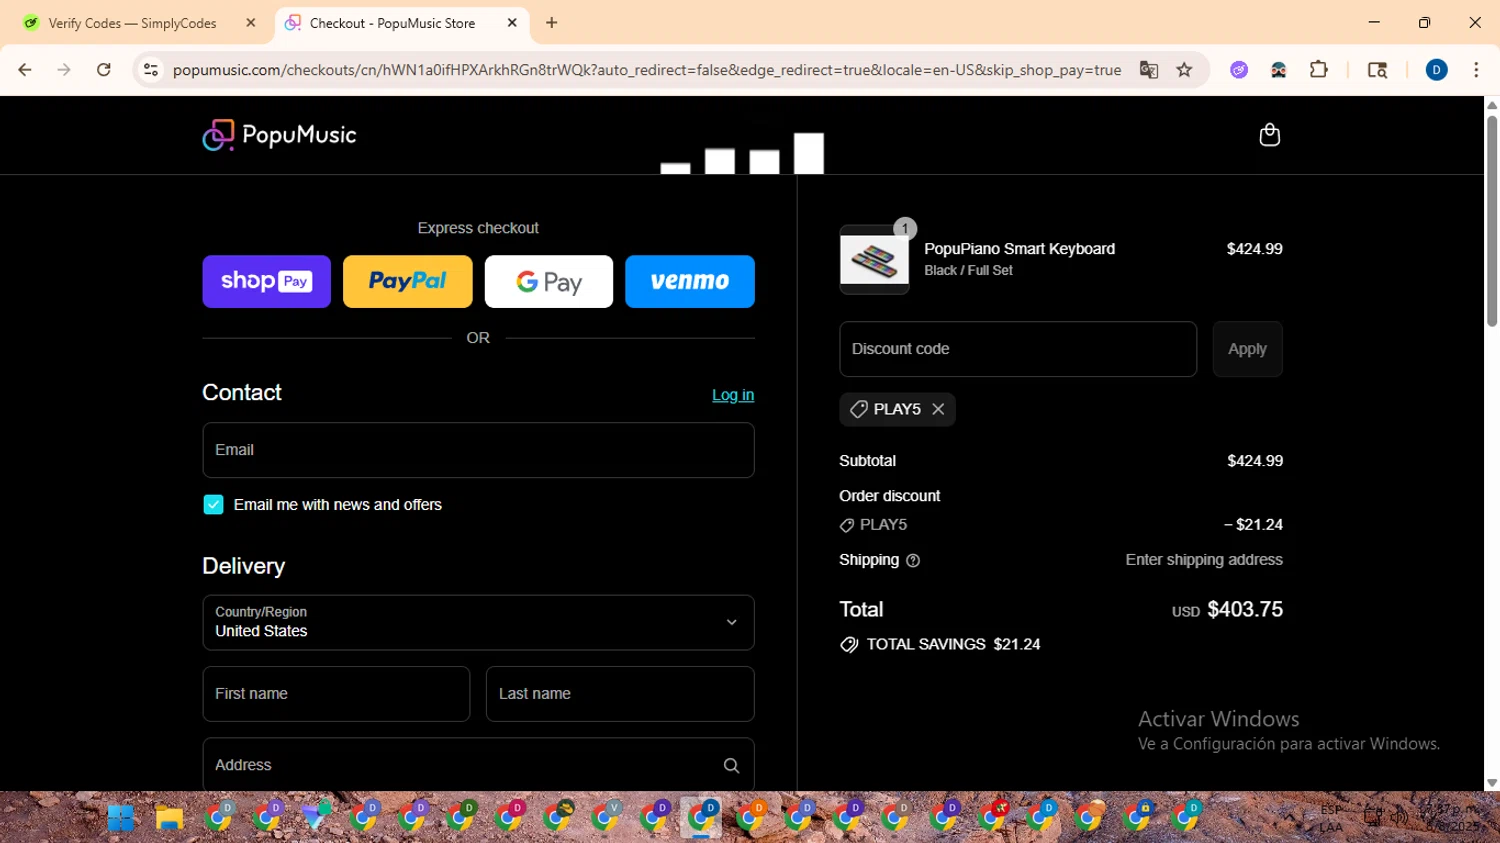Click the PopuPiano Smart Keyboard product name

1019,249
